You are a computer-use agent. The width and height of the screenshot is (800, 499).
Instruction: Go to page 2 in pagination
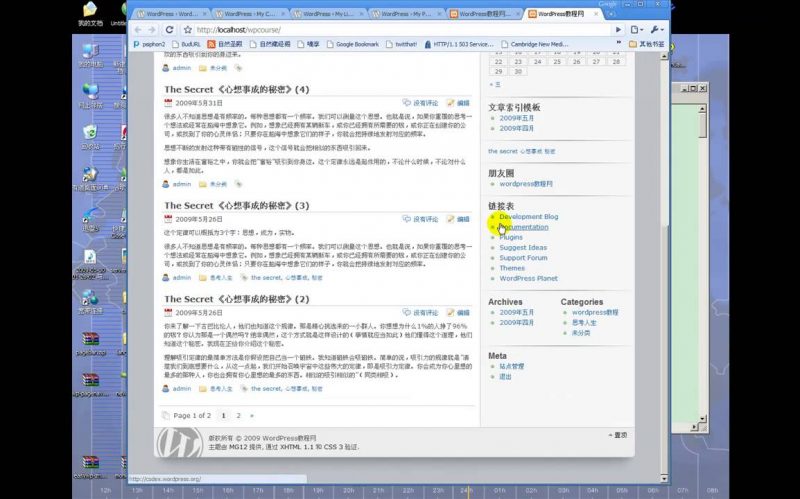(x=238, y=415)
